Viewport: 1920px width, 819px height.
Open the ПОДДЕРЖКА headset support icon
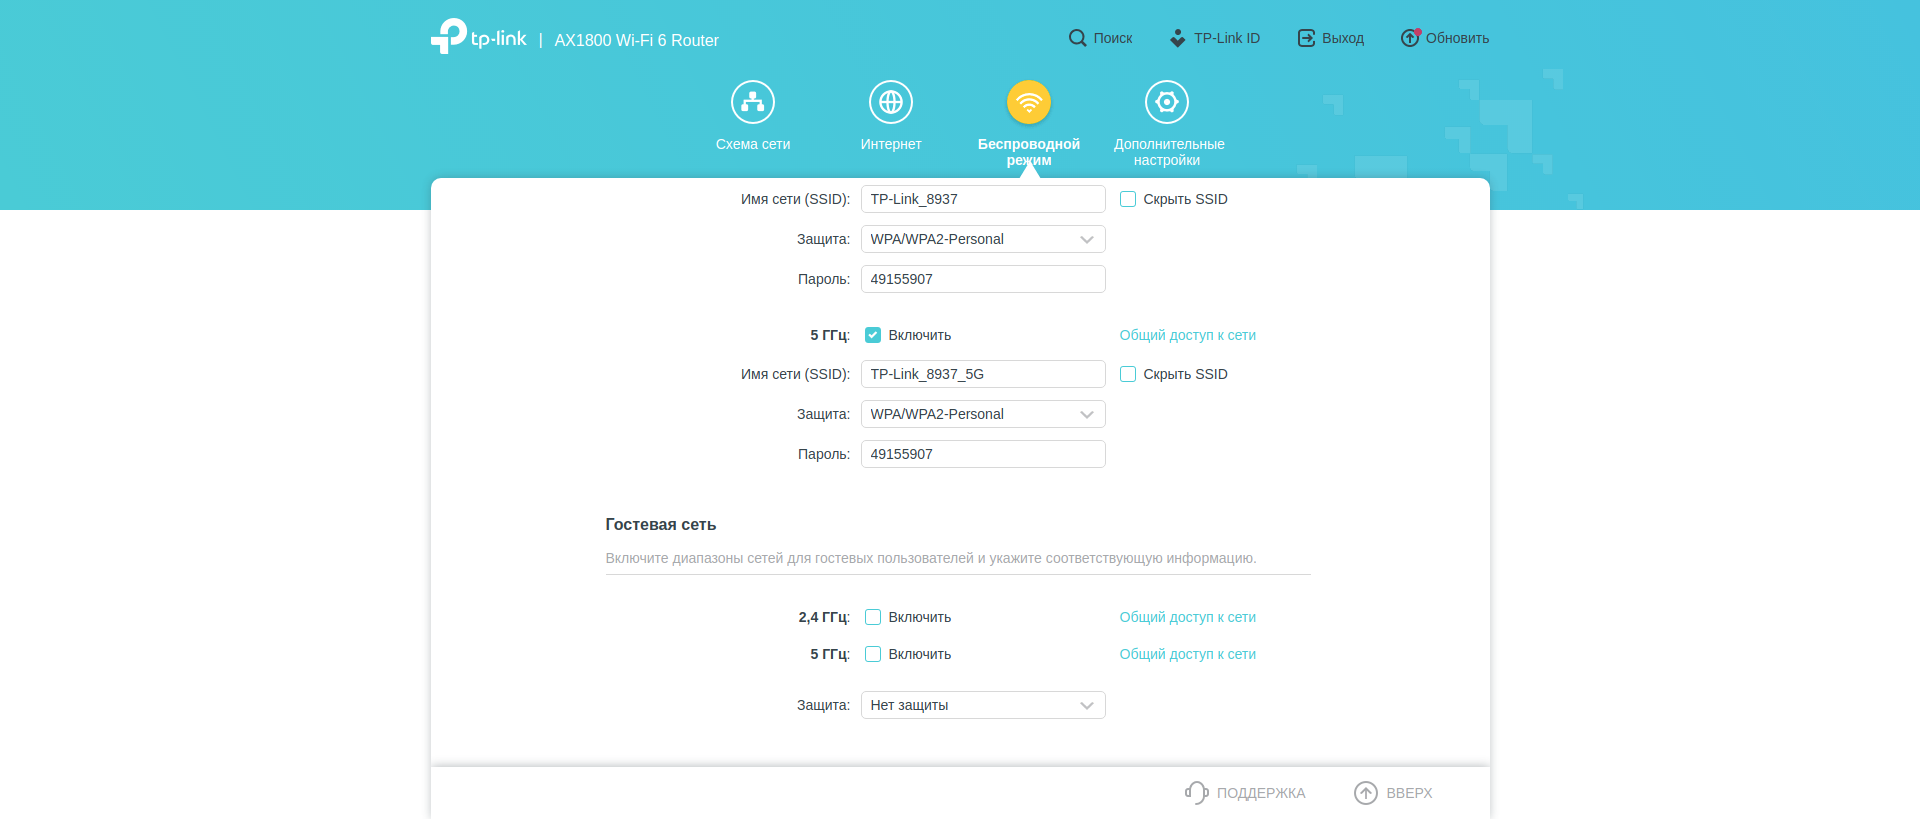[1196, 793]
